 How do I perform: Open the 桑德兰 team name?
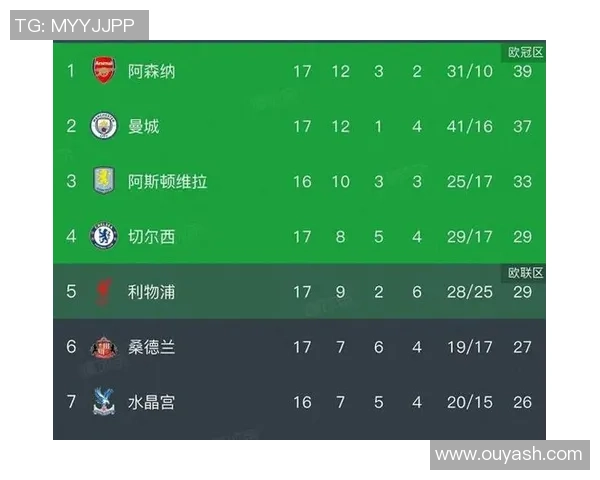tap(151, 347)
